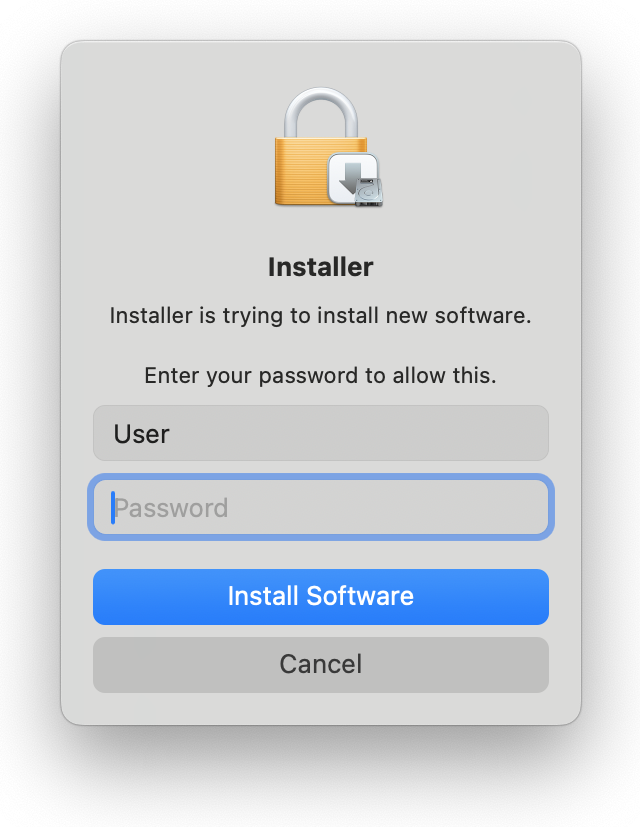This screenshot has width=640, height=827.
Task: Click 'Enter your password to allow this' text
Action: (320, 376)
